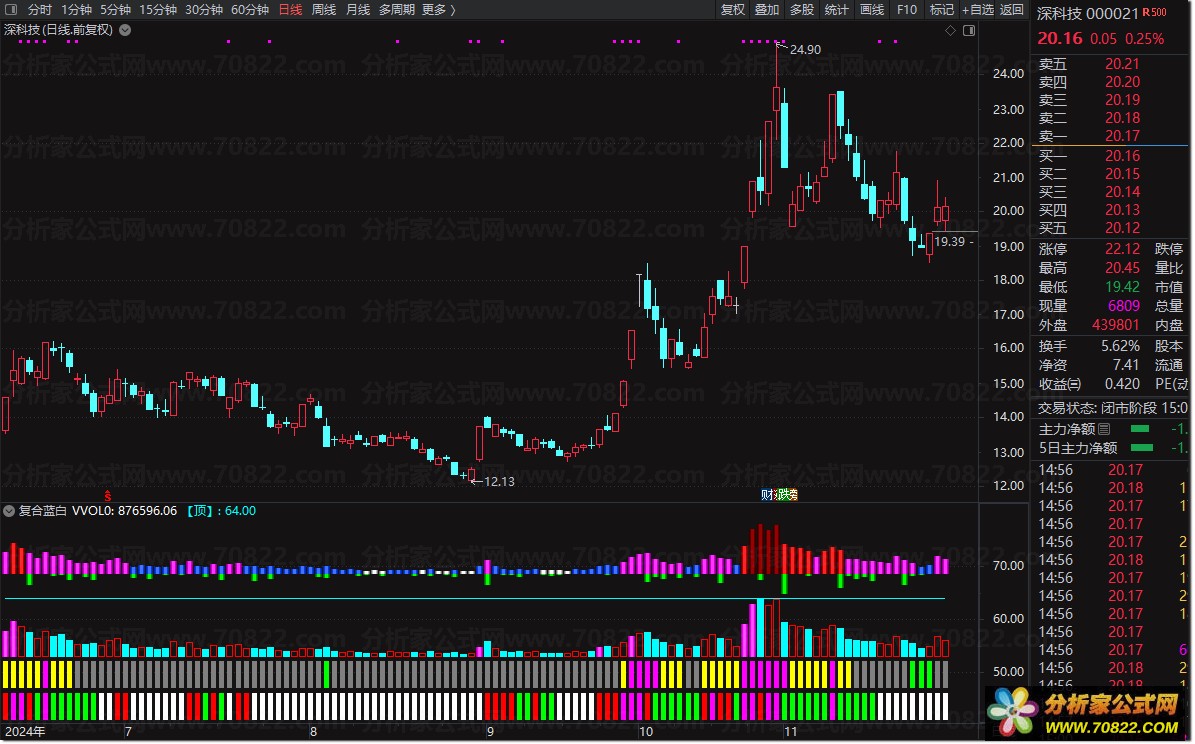Select the 60分钟 period tab
Image resolution: width=1195 pixels, height=744 pixels.
click(x=250, y=10)
